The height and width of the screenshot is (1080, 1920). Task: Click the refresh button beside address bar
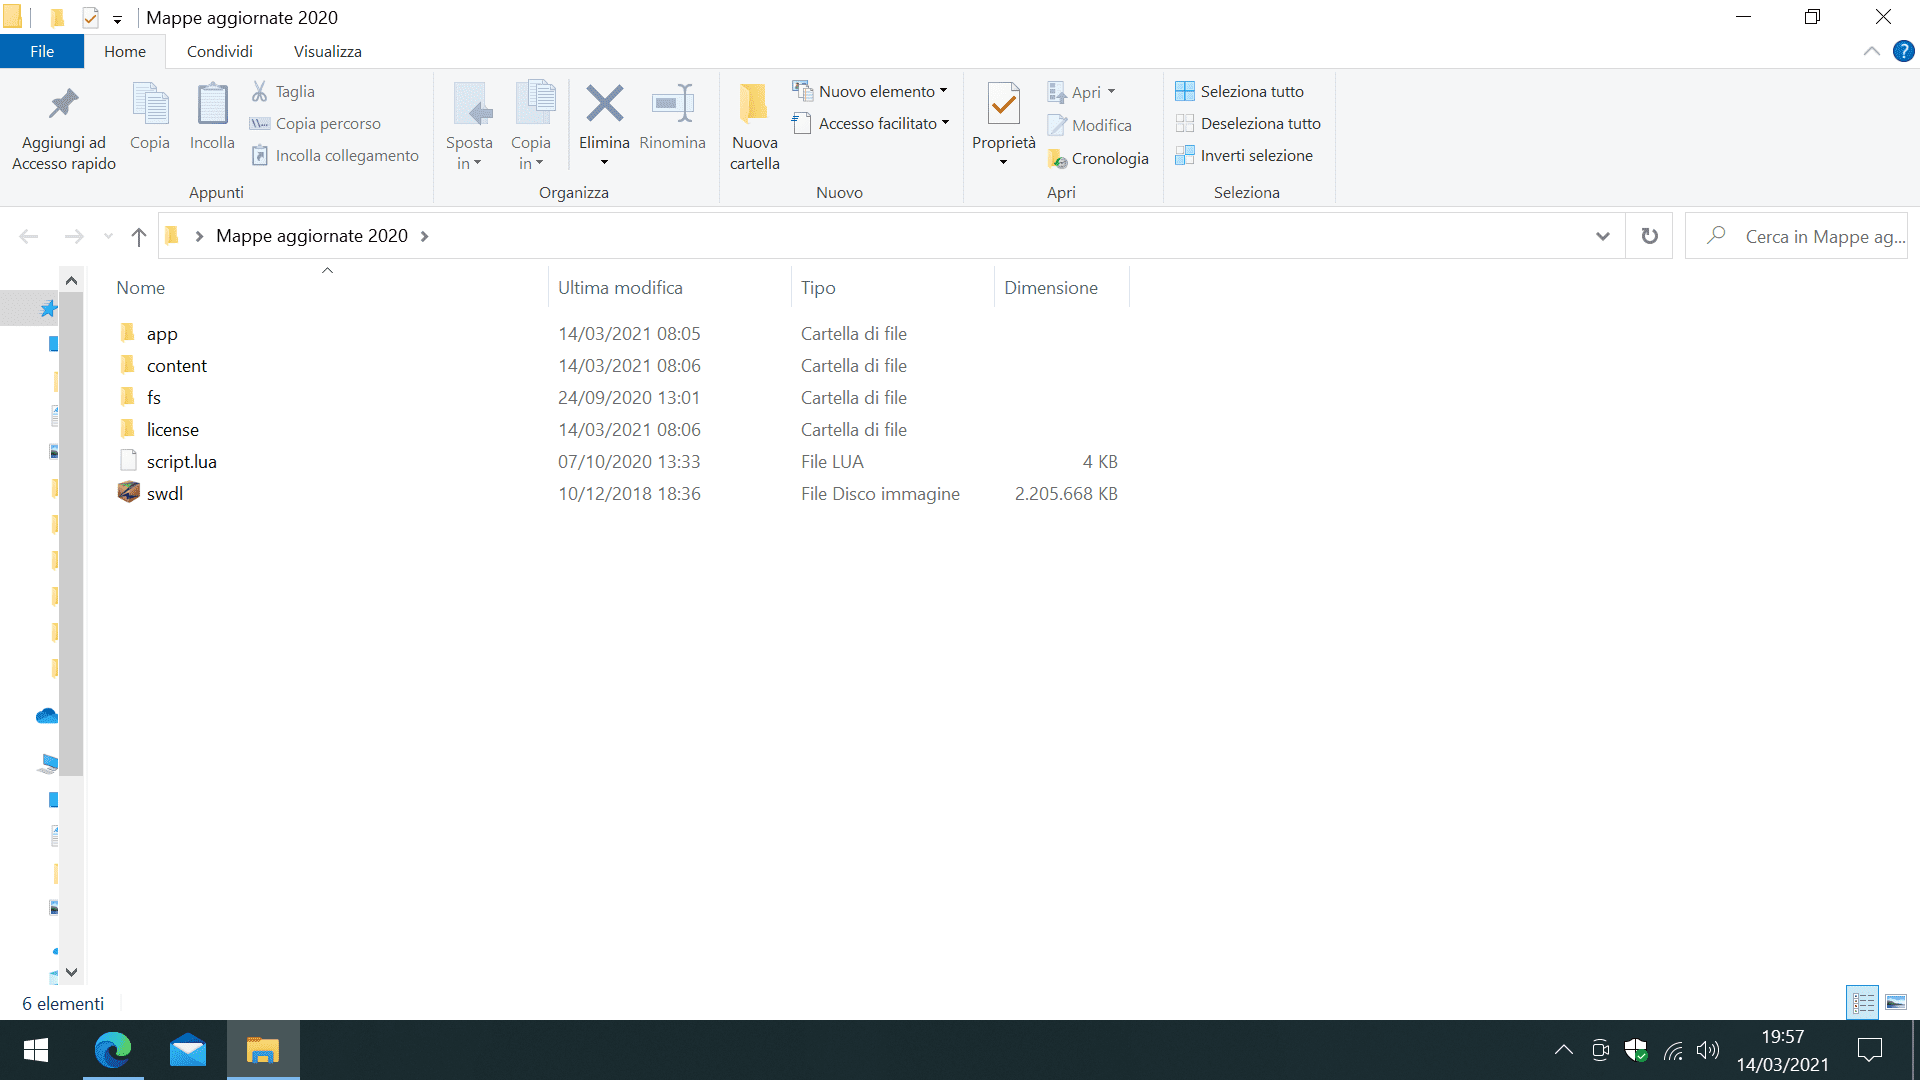(1649, 236)
